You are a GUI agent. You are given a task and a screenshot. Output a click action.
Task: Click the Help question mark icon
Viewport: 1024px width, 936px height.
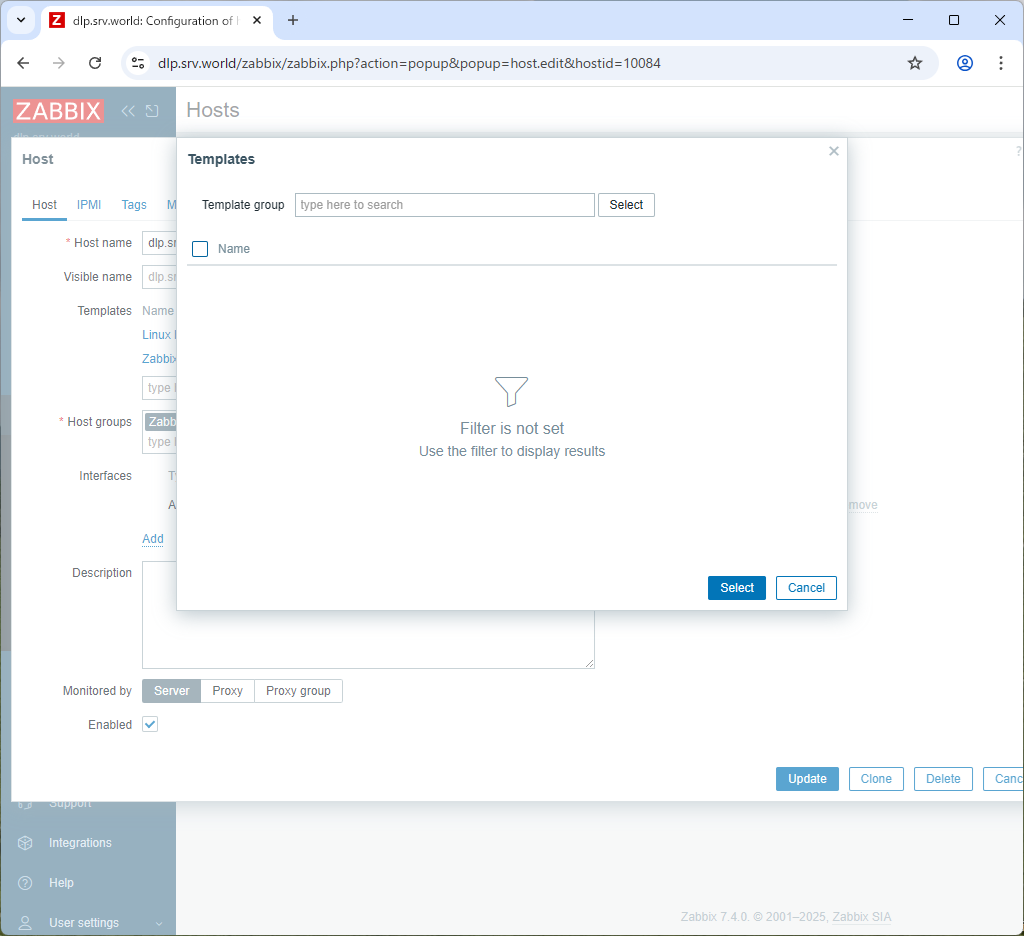point(25,883)
